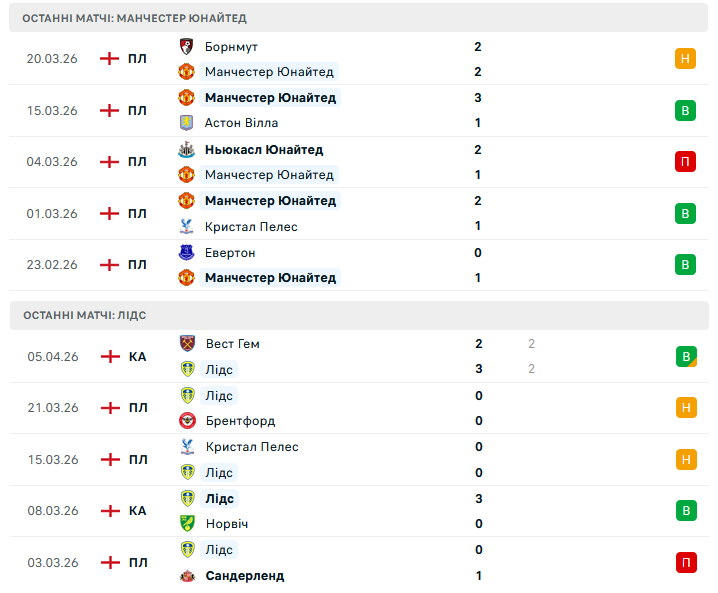Click the Sunderland club crest icon
This screenshot has width=718, height=593.
[186, 576]
